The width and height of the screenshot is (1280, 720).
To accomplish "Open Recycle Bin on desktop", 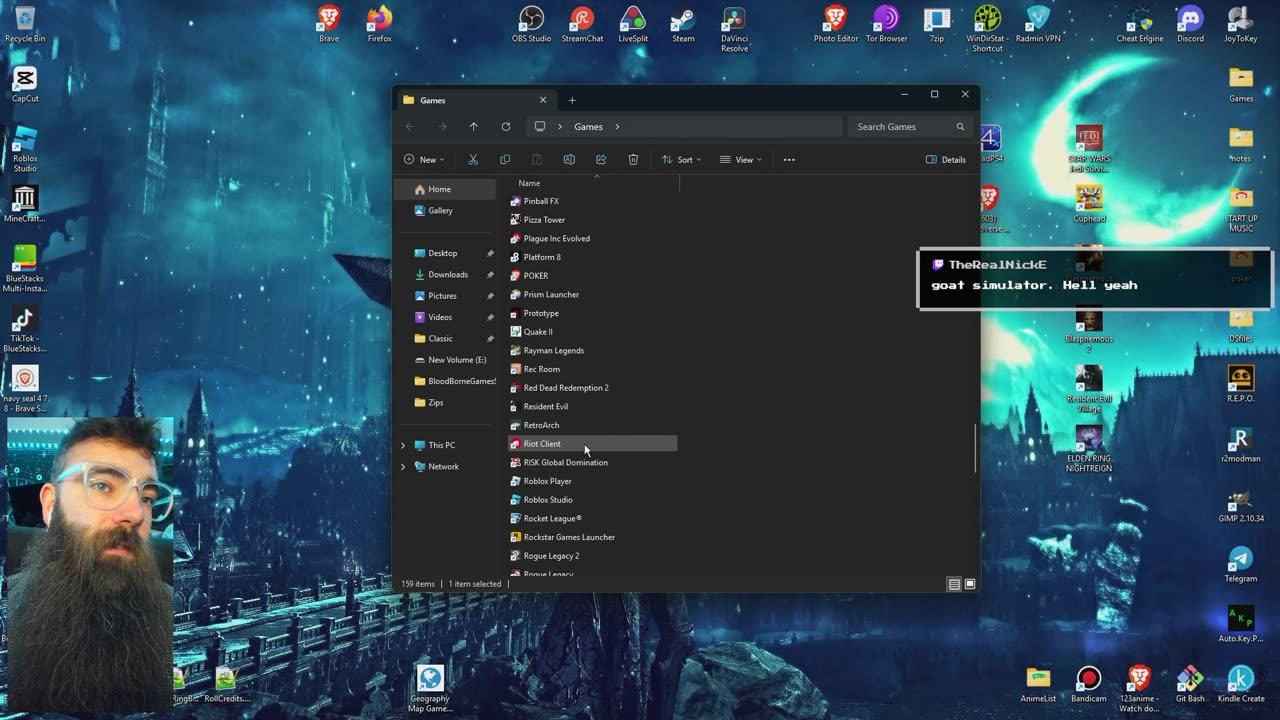I will point(25,24).
